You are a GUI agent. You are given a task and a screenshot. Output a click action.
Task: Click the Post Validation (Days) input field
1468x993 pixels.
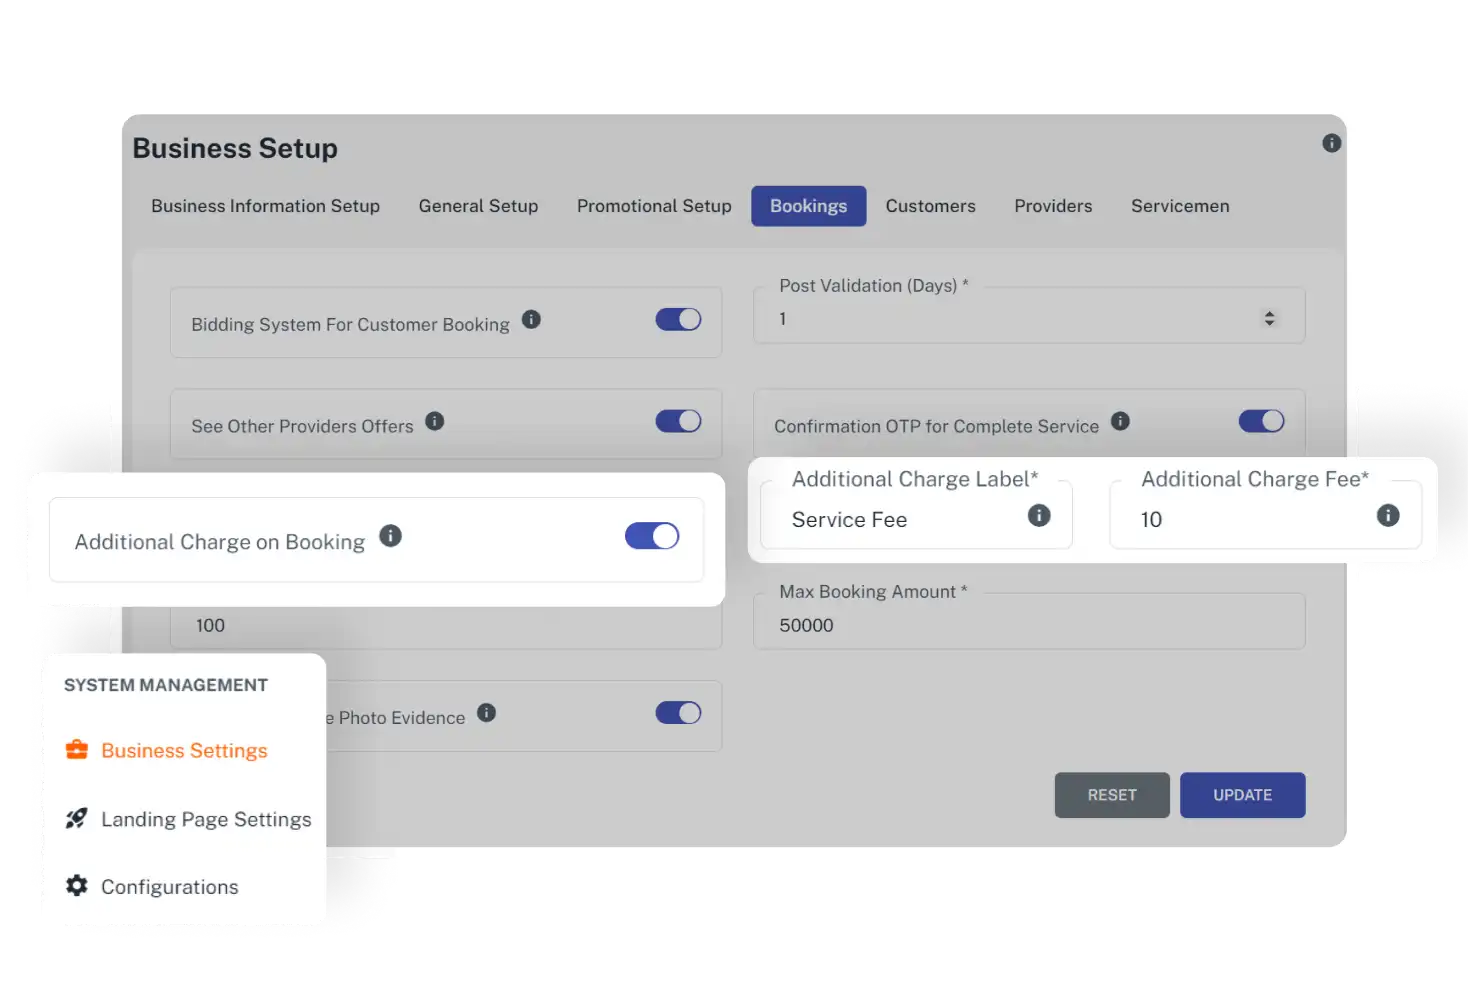[x=1029, y=318]
